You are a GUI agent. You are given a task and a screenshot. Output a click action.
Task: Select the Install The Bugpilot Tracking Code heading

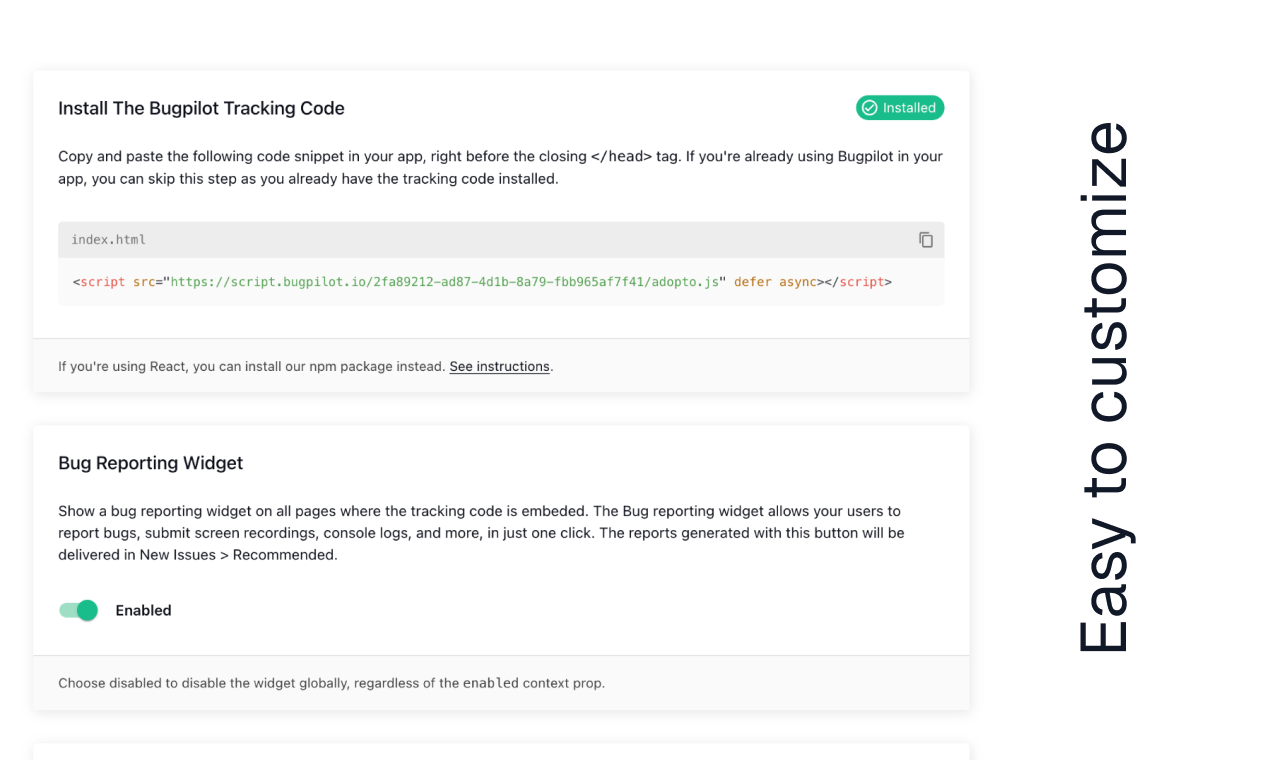click(201, 108)
